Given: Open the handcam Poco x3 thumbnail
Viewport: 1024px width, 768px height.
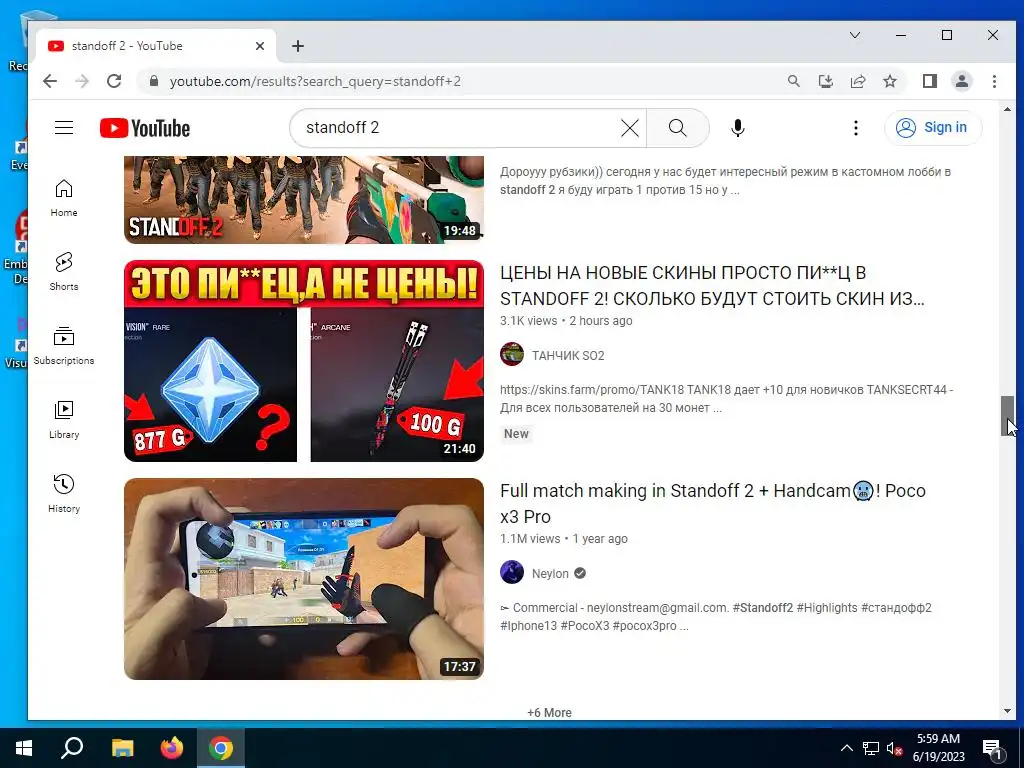Looking at the screenshot, I should point(304,579).
